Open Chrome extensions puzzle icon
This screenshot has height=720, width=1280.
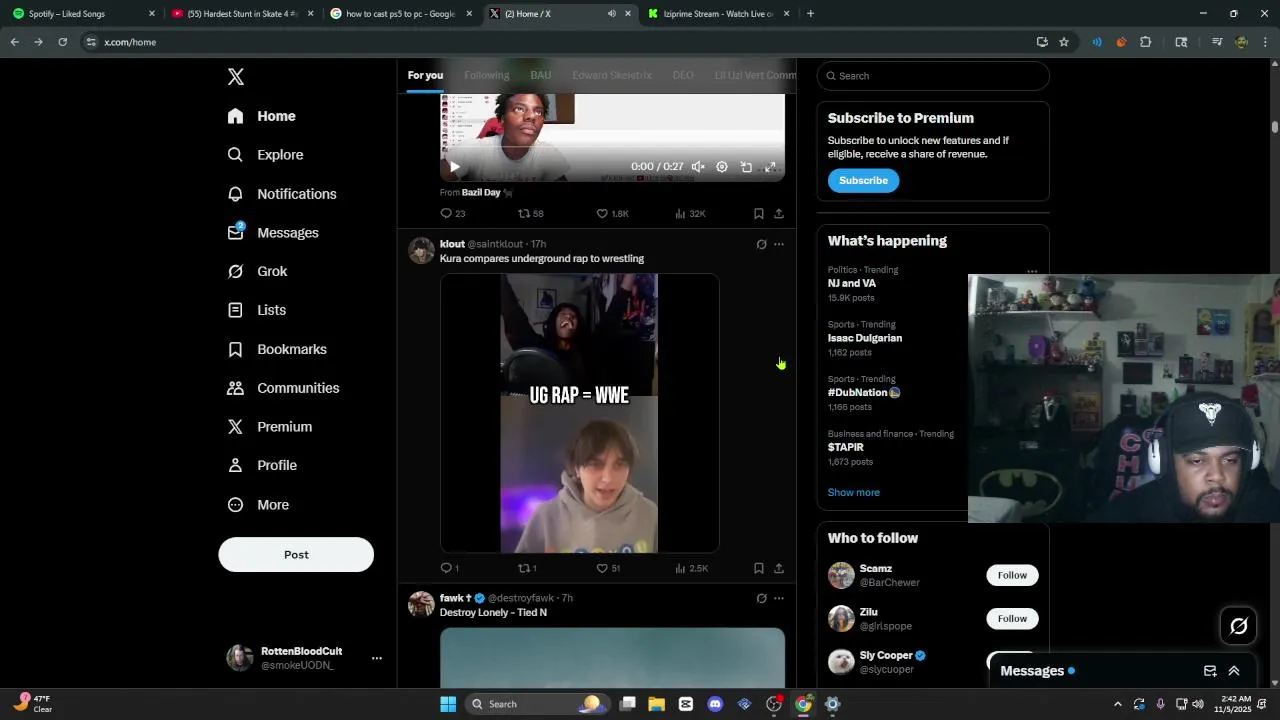click(1146, 42)
